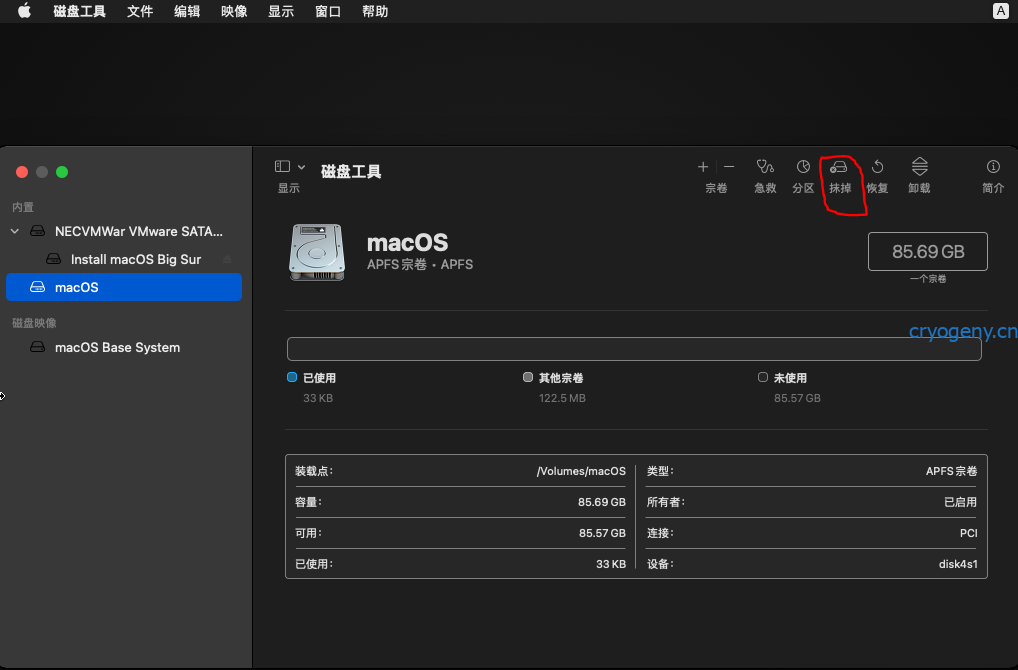Open the 窗口 menu
The image size is (1018, 670).
[x=328, y=12]
